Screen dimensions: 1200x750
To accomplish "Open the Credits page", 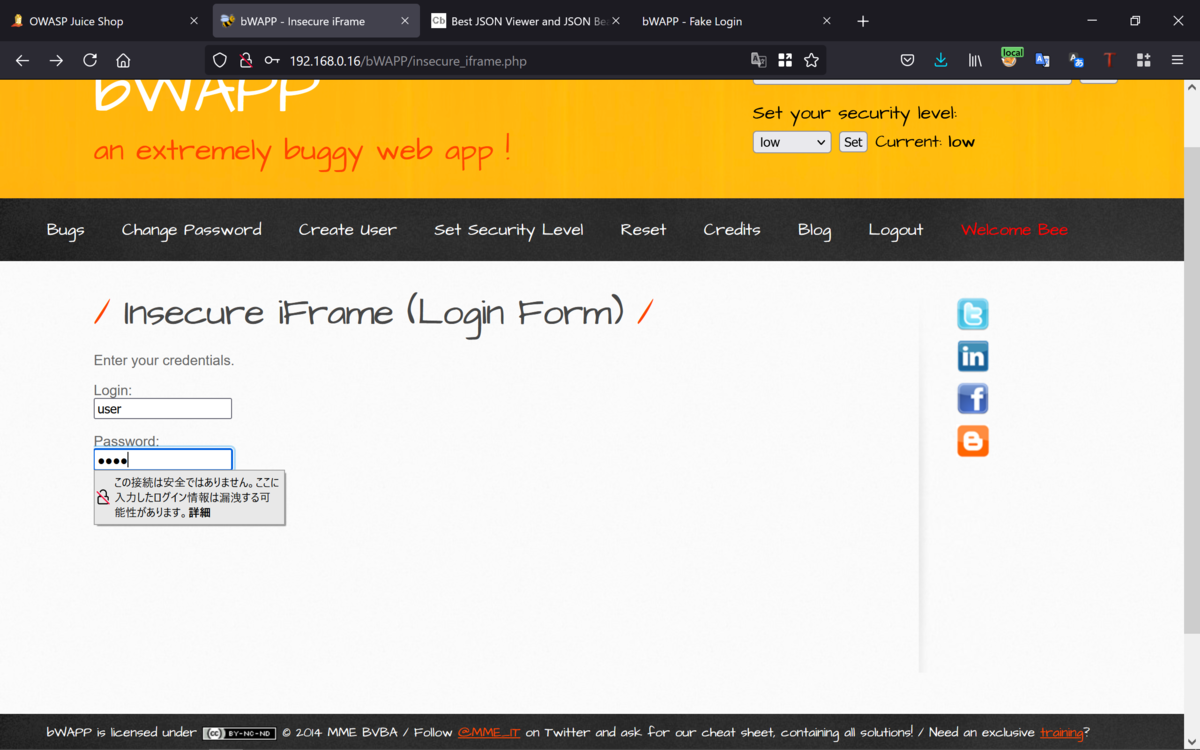I will tap(732, 230).
